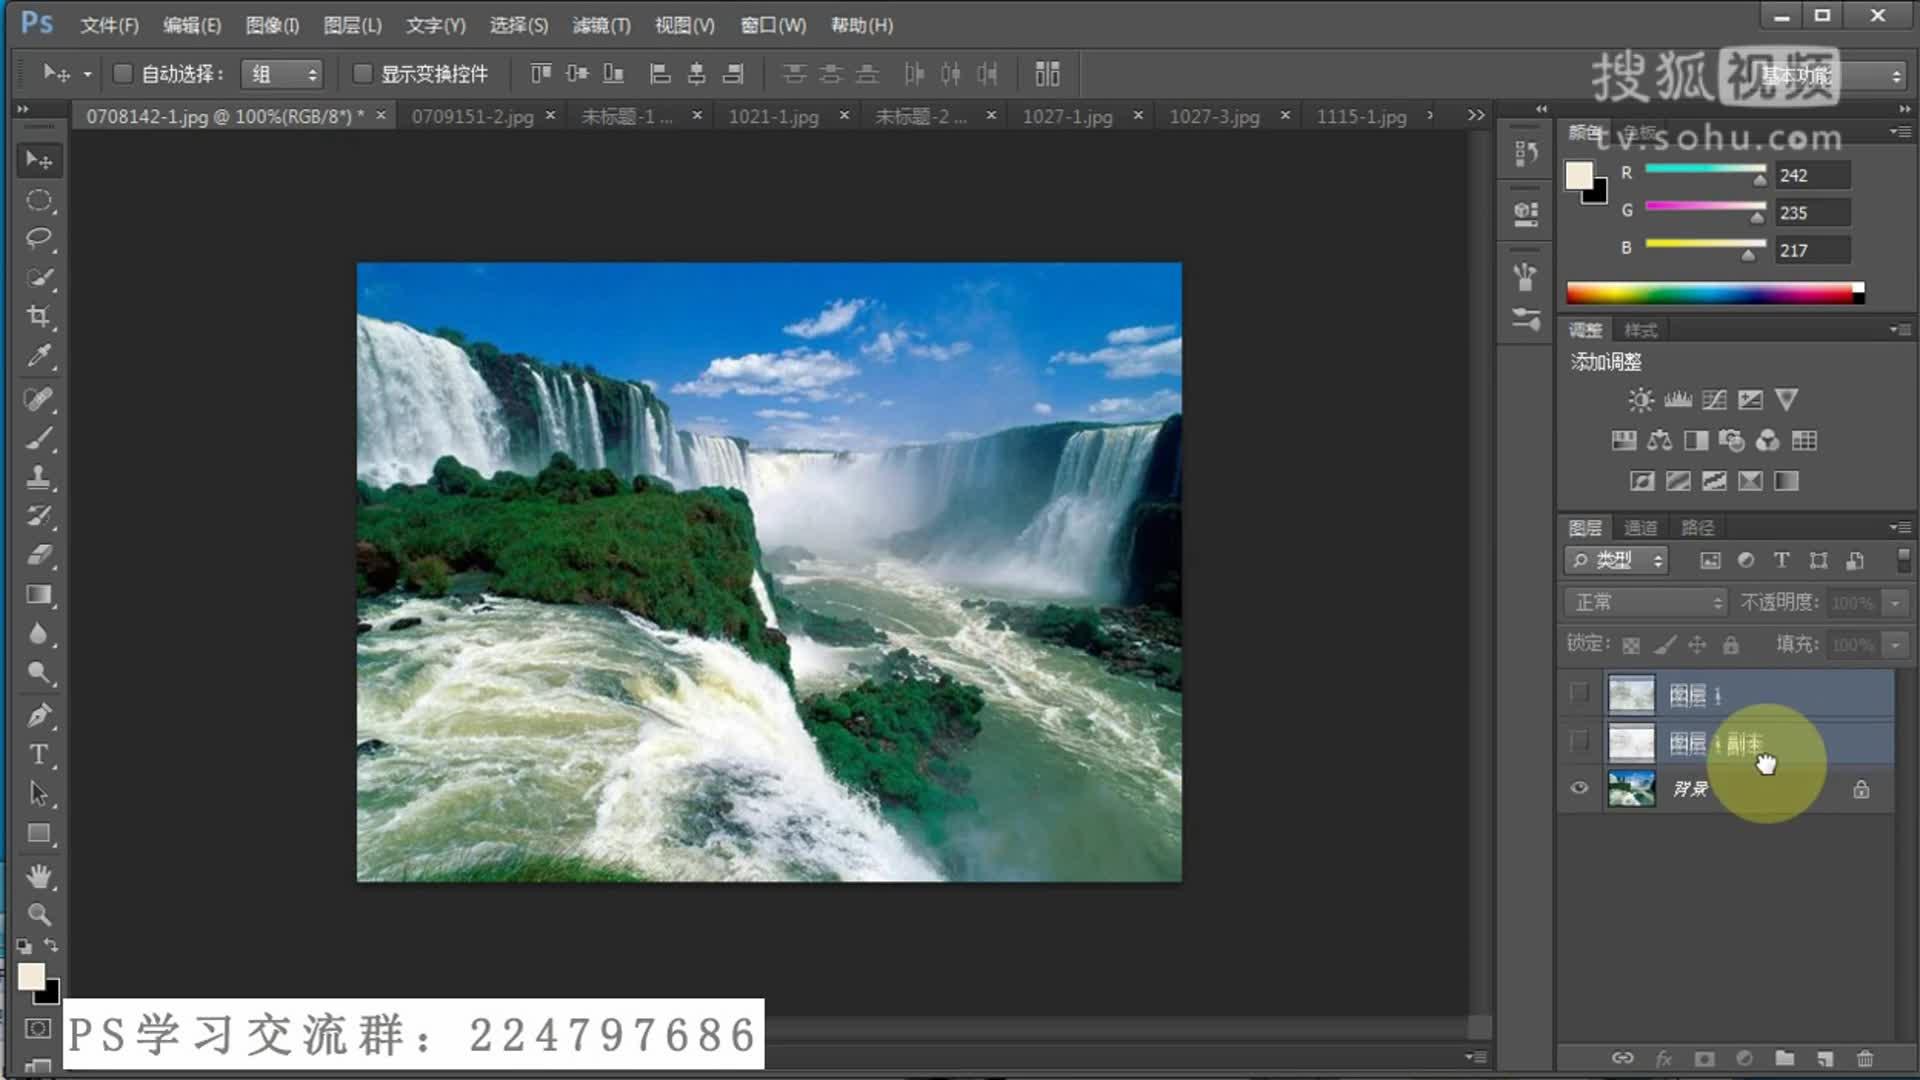Screen dimensions: 1920x1080
Task: Switch to the 1021-1.jpg document tab
Action: [773, 117]
